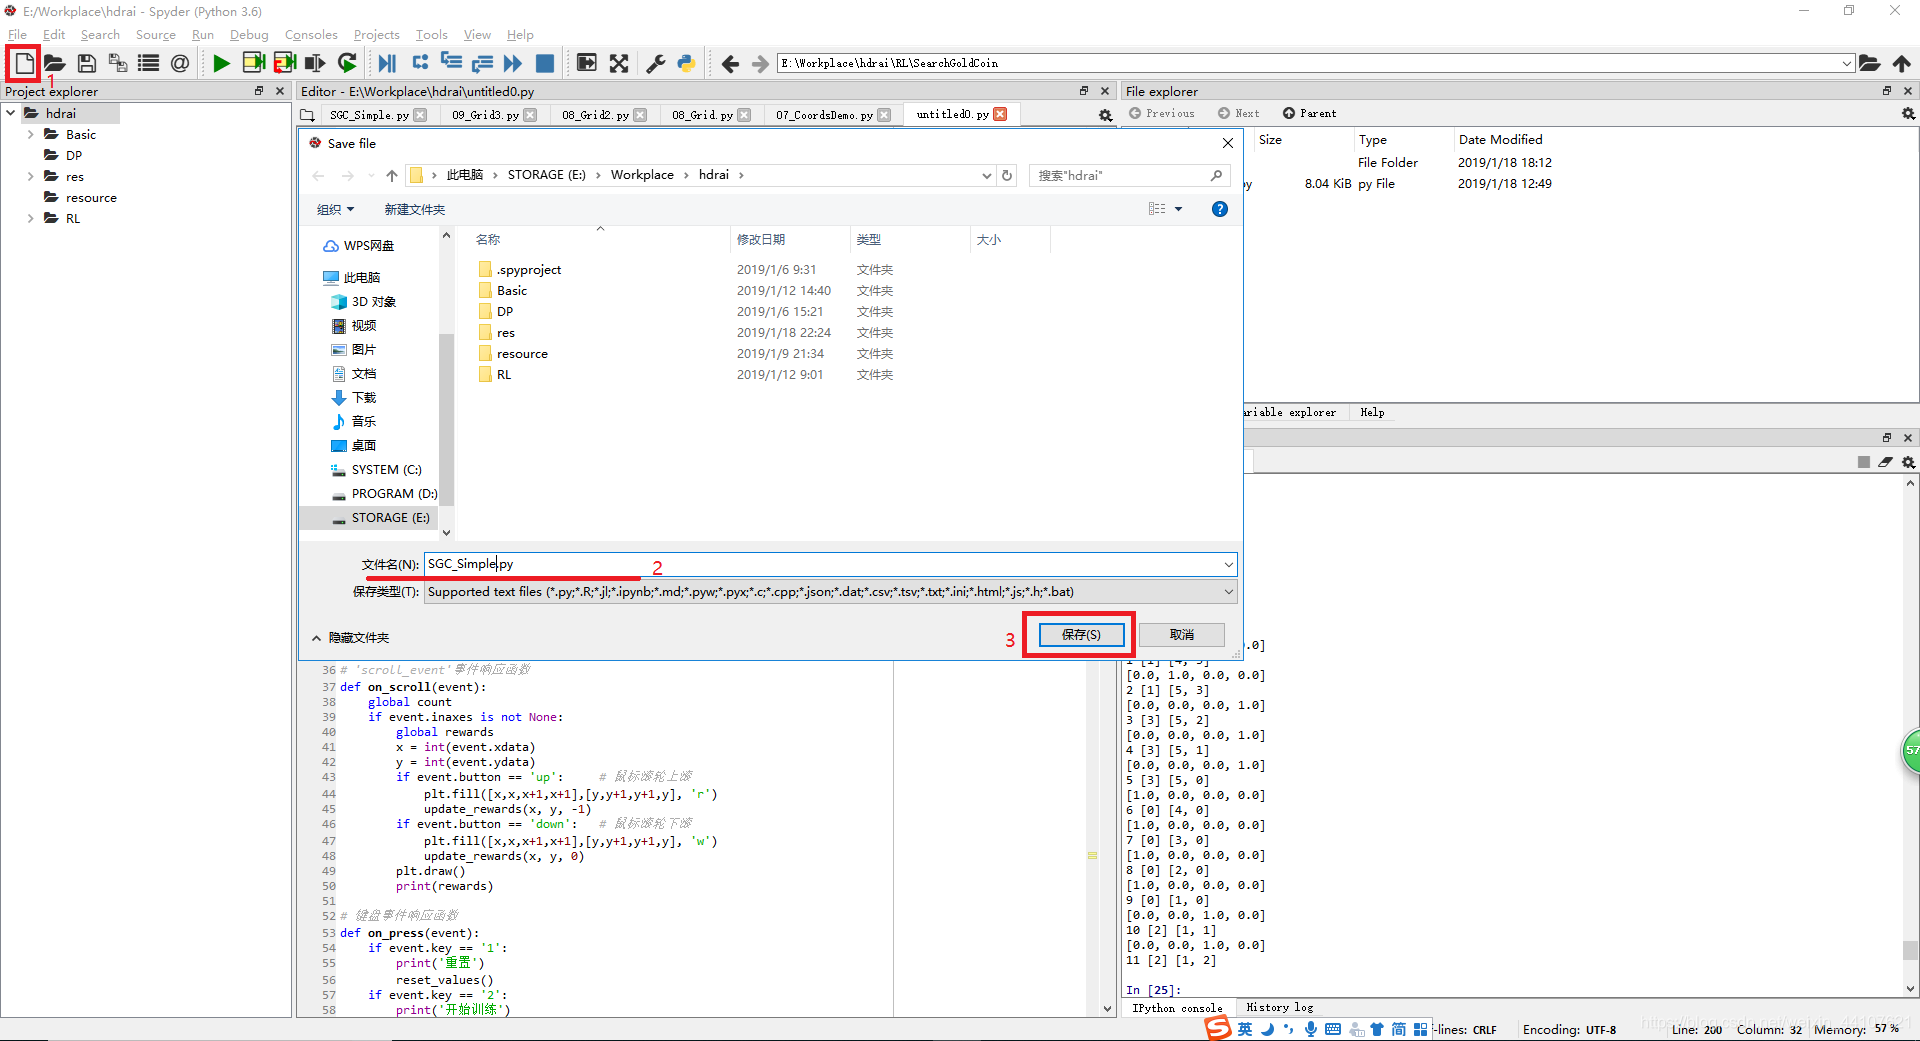
Task: Click Sogou IME 英 language indicator
Action: pyautogui.click(x=1245, y=1029)
